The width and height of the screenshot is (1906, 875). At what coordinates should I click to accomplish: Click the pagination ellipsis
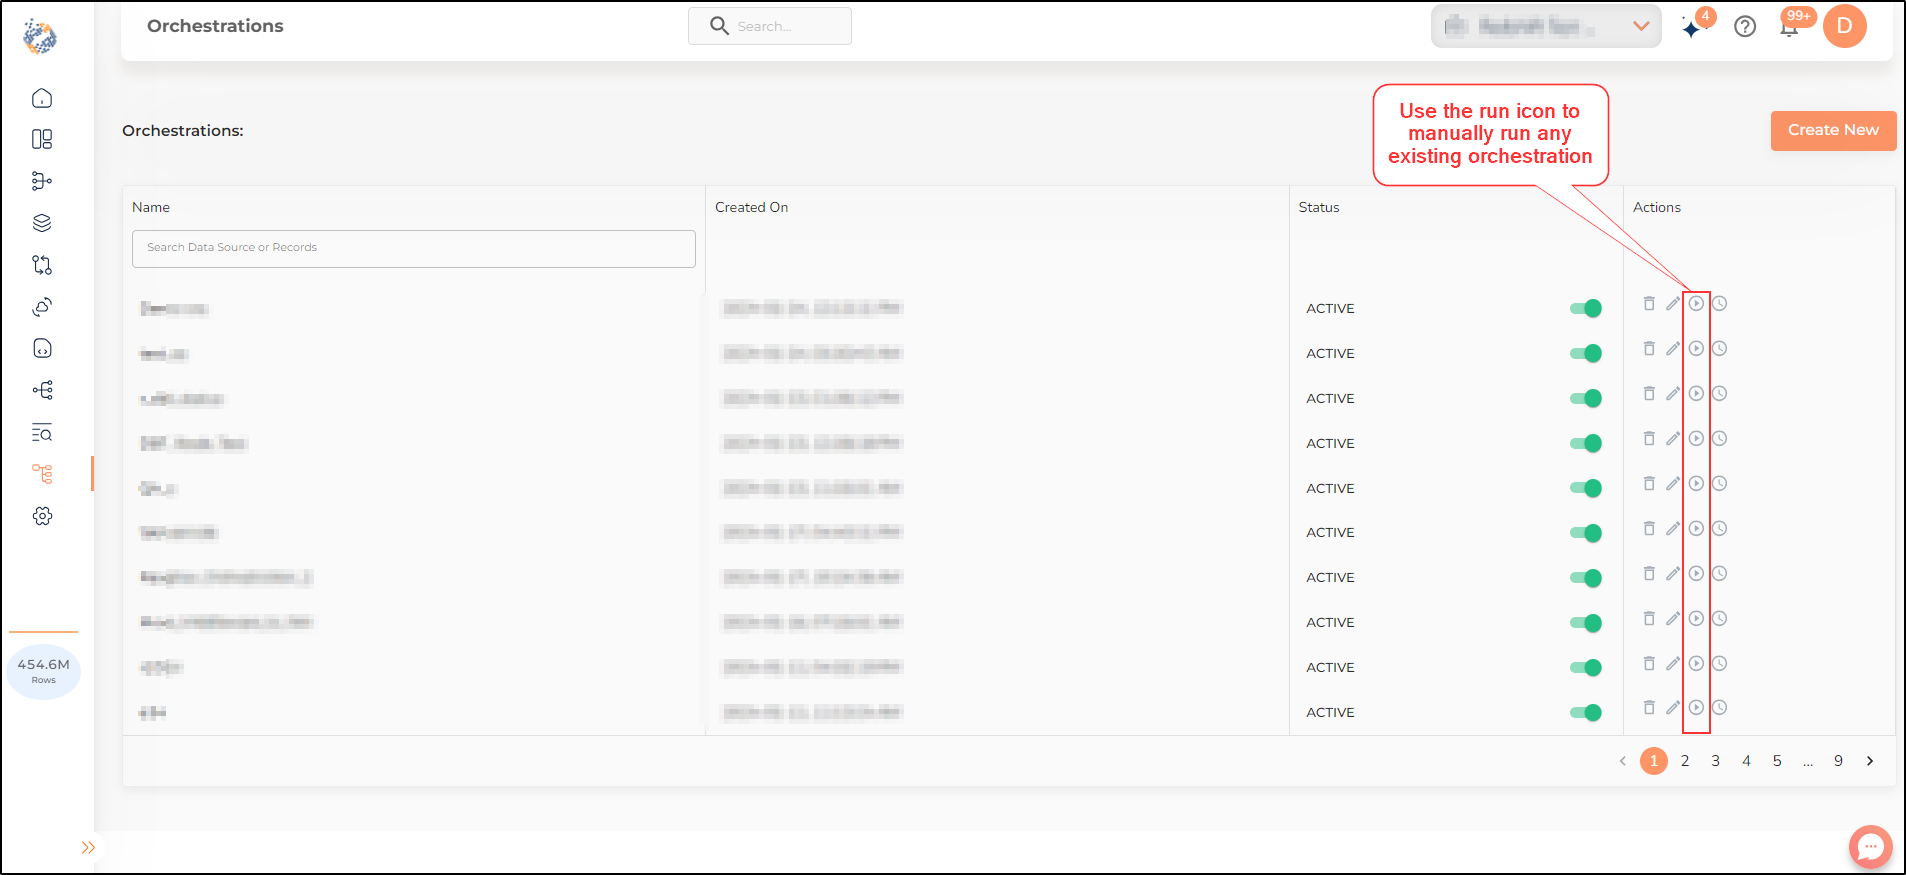click(x=1808, y=762)
